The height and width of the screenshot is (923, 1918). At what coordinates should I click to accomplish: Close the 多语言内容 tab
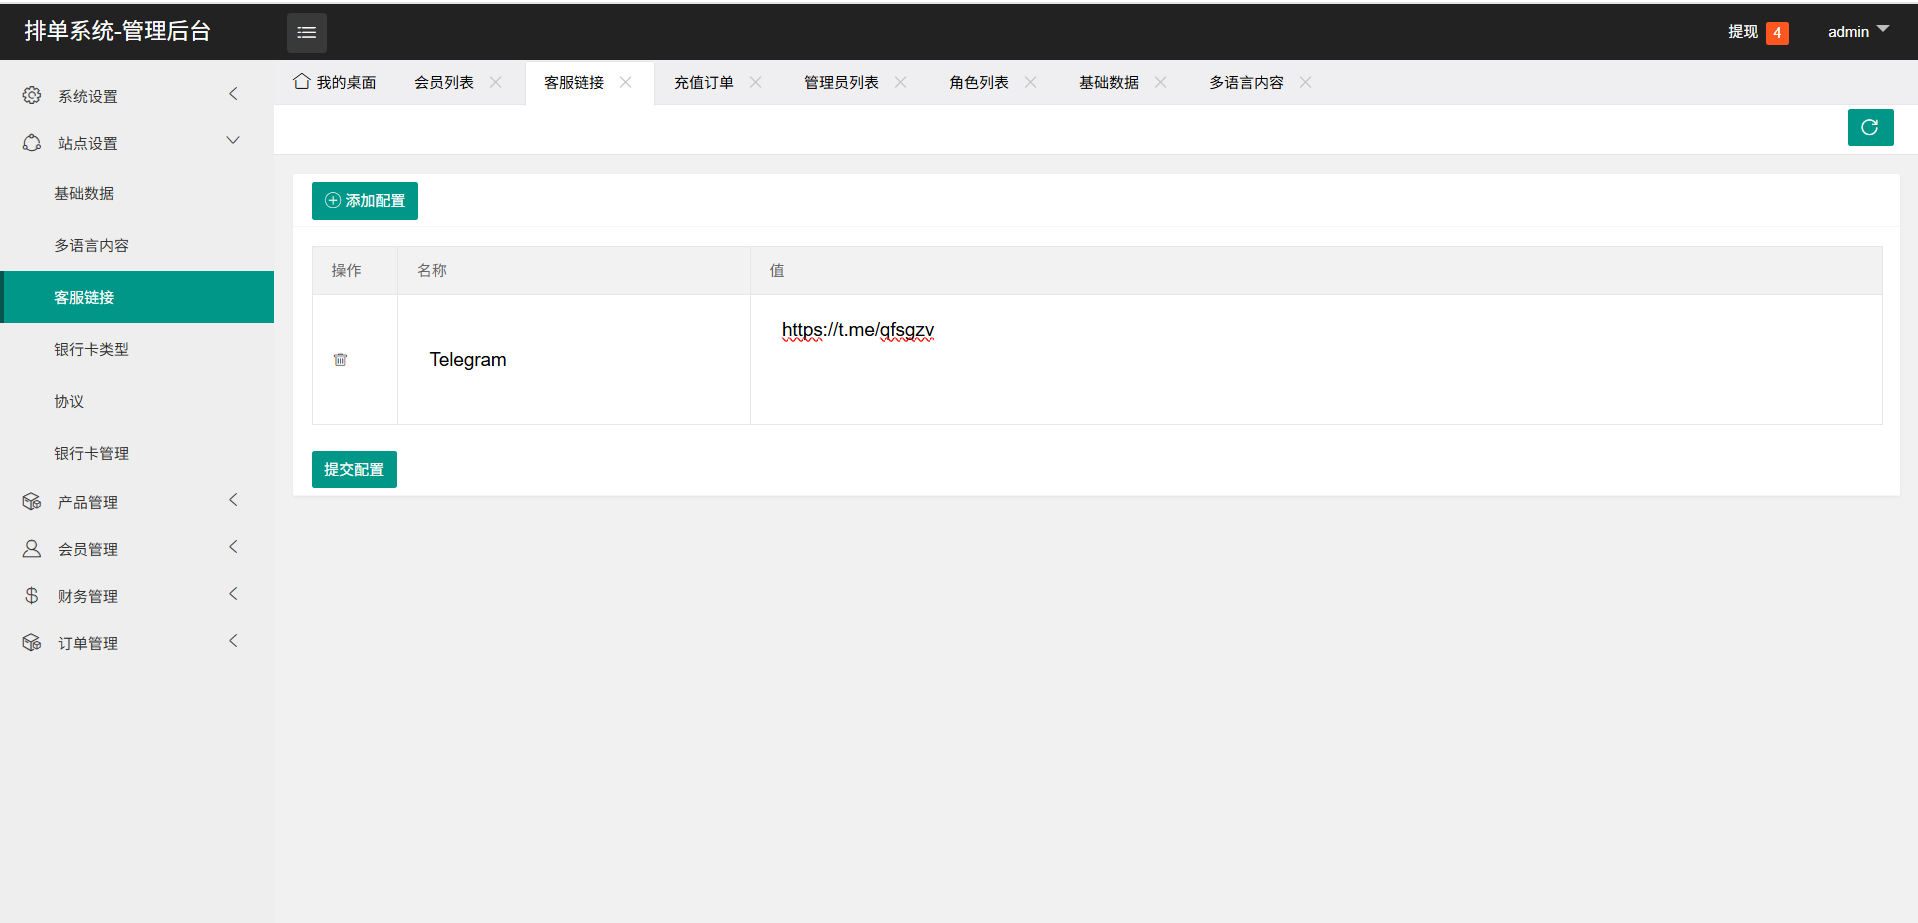[1305, 82]
